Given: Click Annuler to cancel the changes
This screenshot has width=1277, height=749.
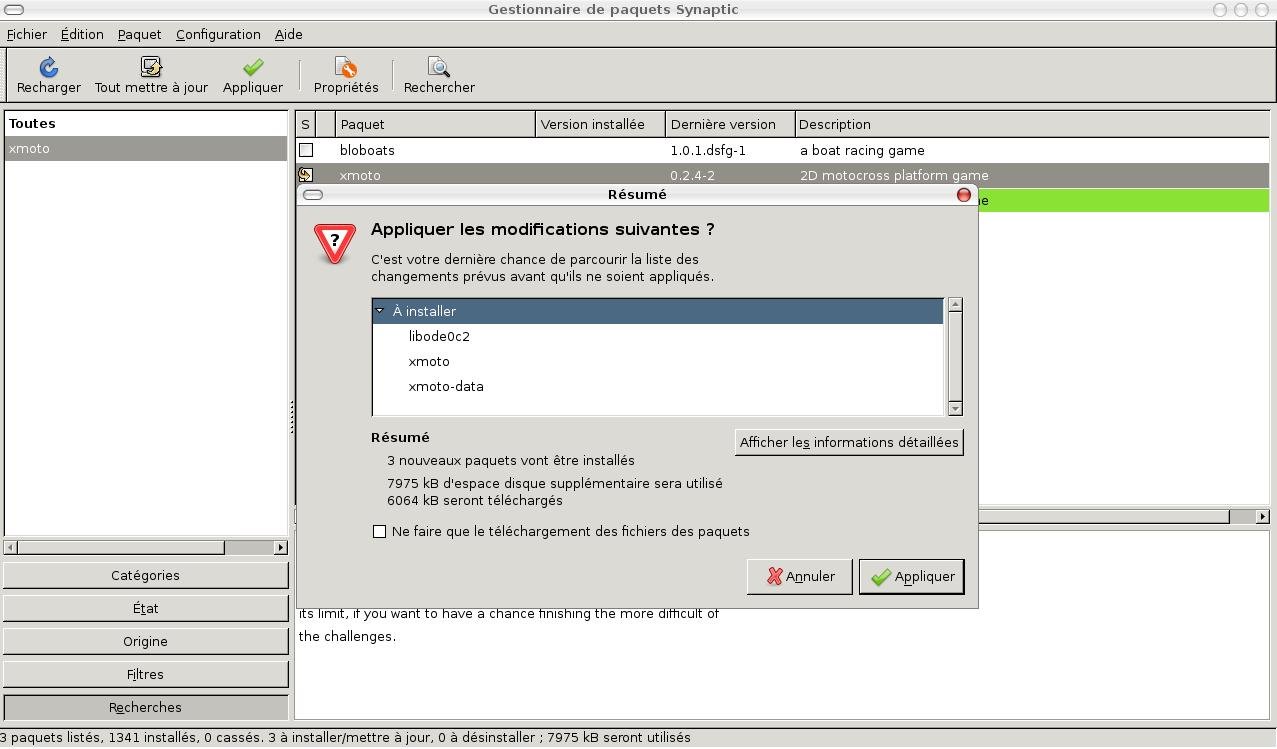Looking at the screenshot, I should click(x=800, y=576).
